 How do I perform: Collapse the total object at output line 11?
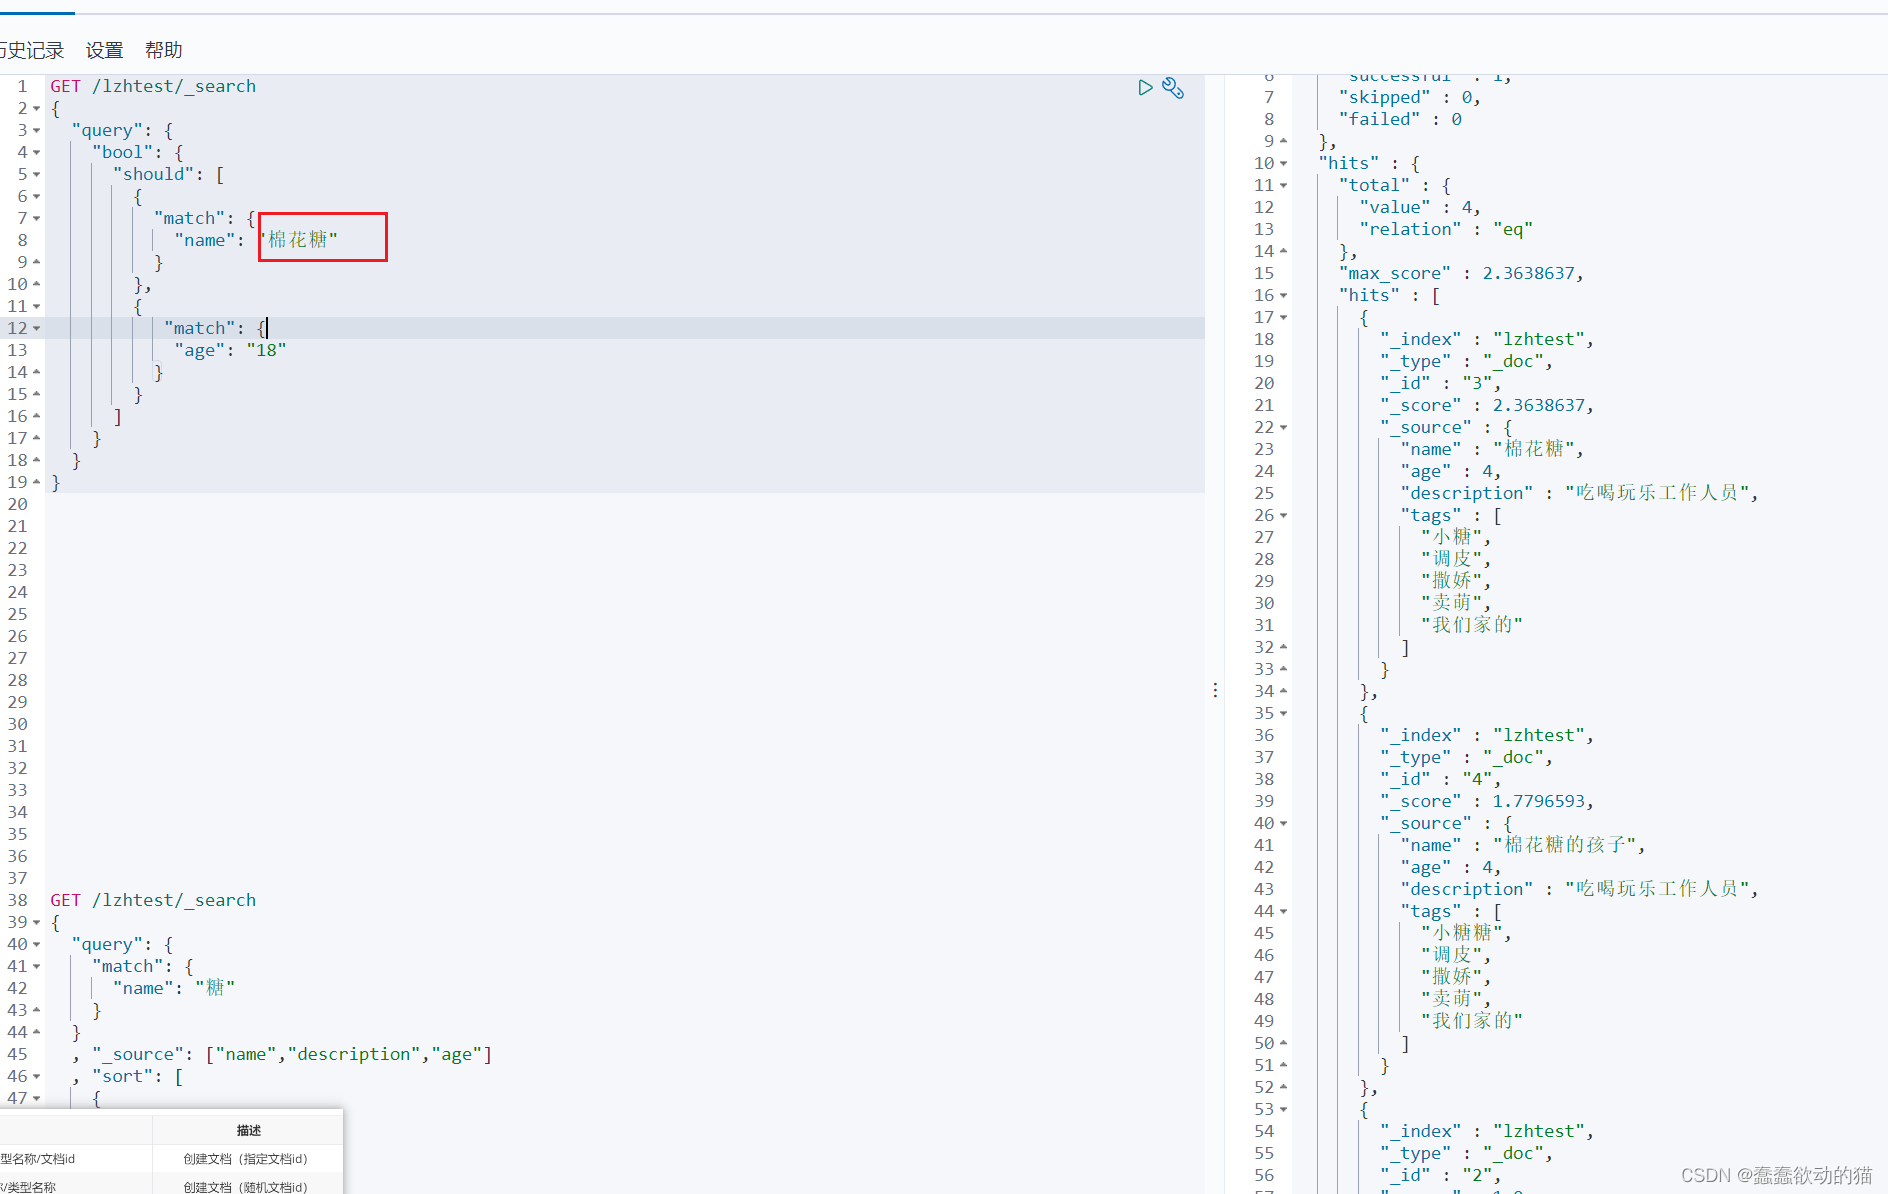(1284, 186)
